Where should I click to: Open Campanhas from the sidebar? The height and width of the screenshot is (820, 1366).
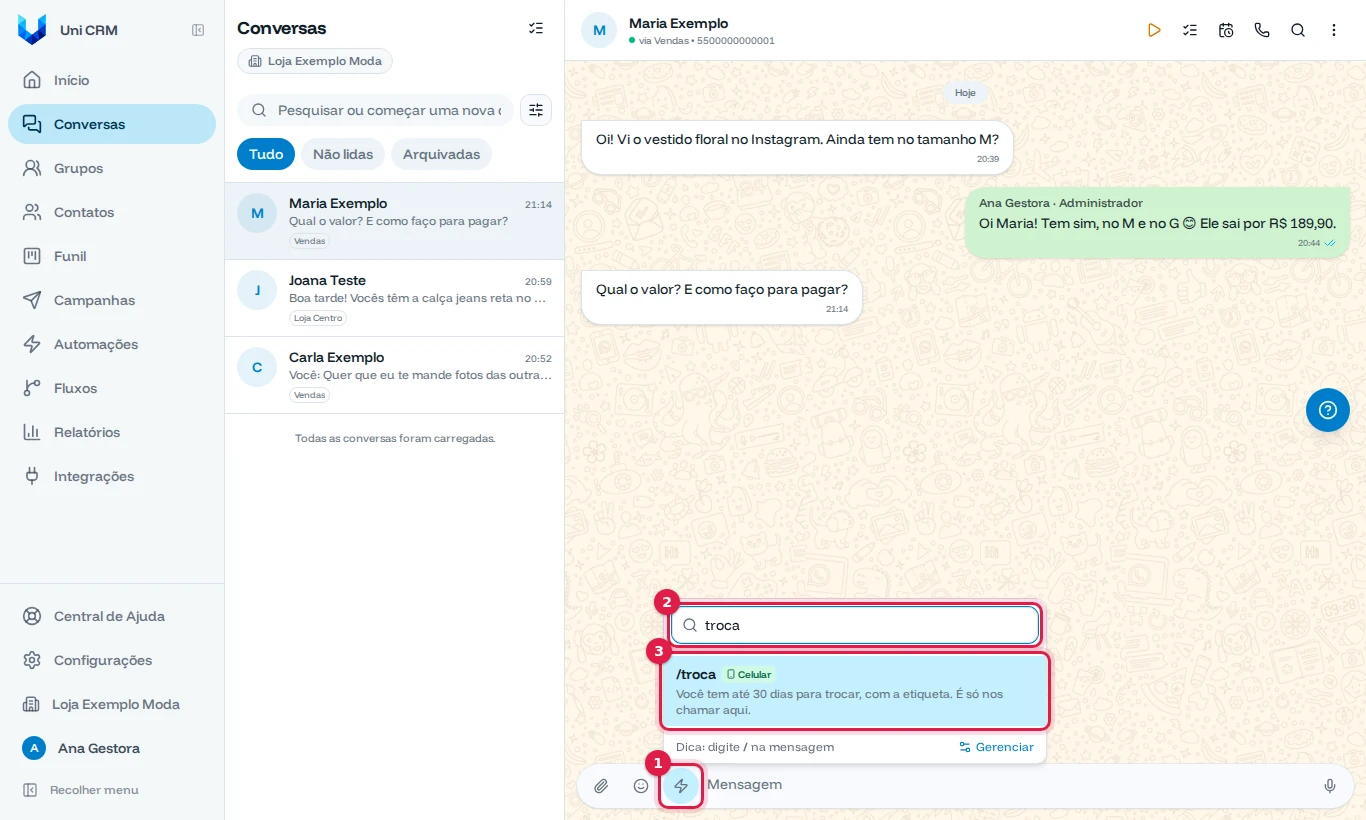(112, 300)
